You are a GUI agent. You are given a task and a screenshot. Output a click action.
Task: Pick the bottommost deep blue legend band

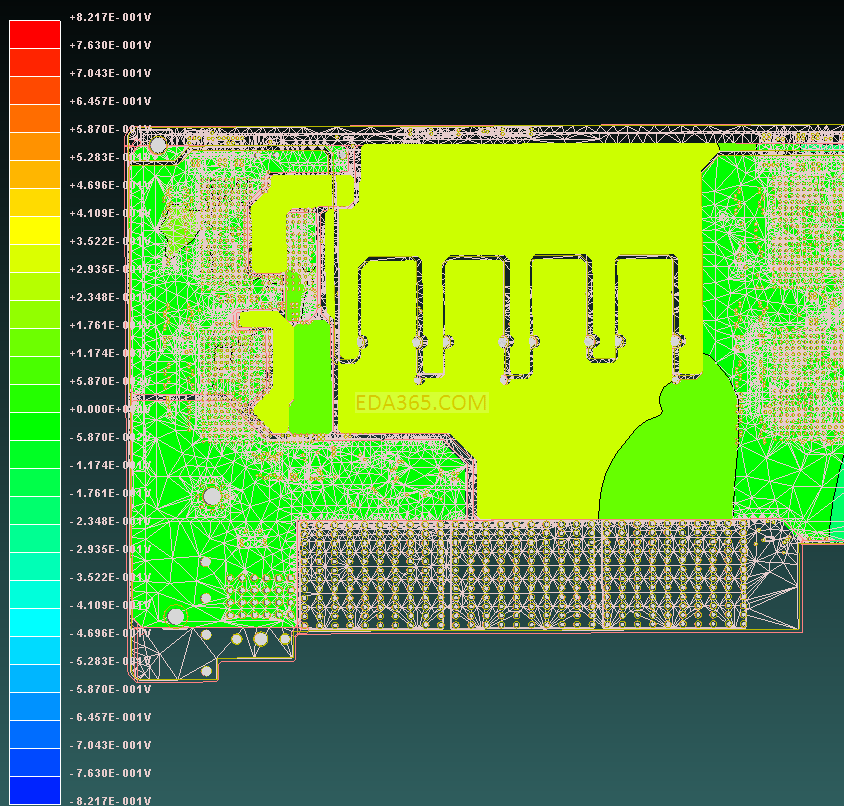35,790
